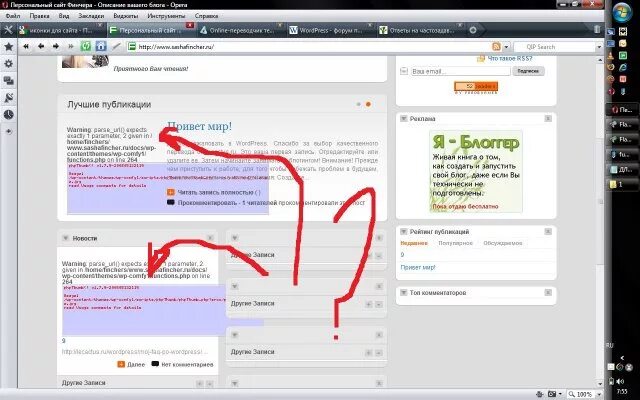Open the Bookmarks star panel
The width and height of the screenshot is (640, 400).
click(8, 47)
